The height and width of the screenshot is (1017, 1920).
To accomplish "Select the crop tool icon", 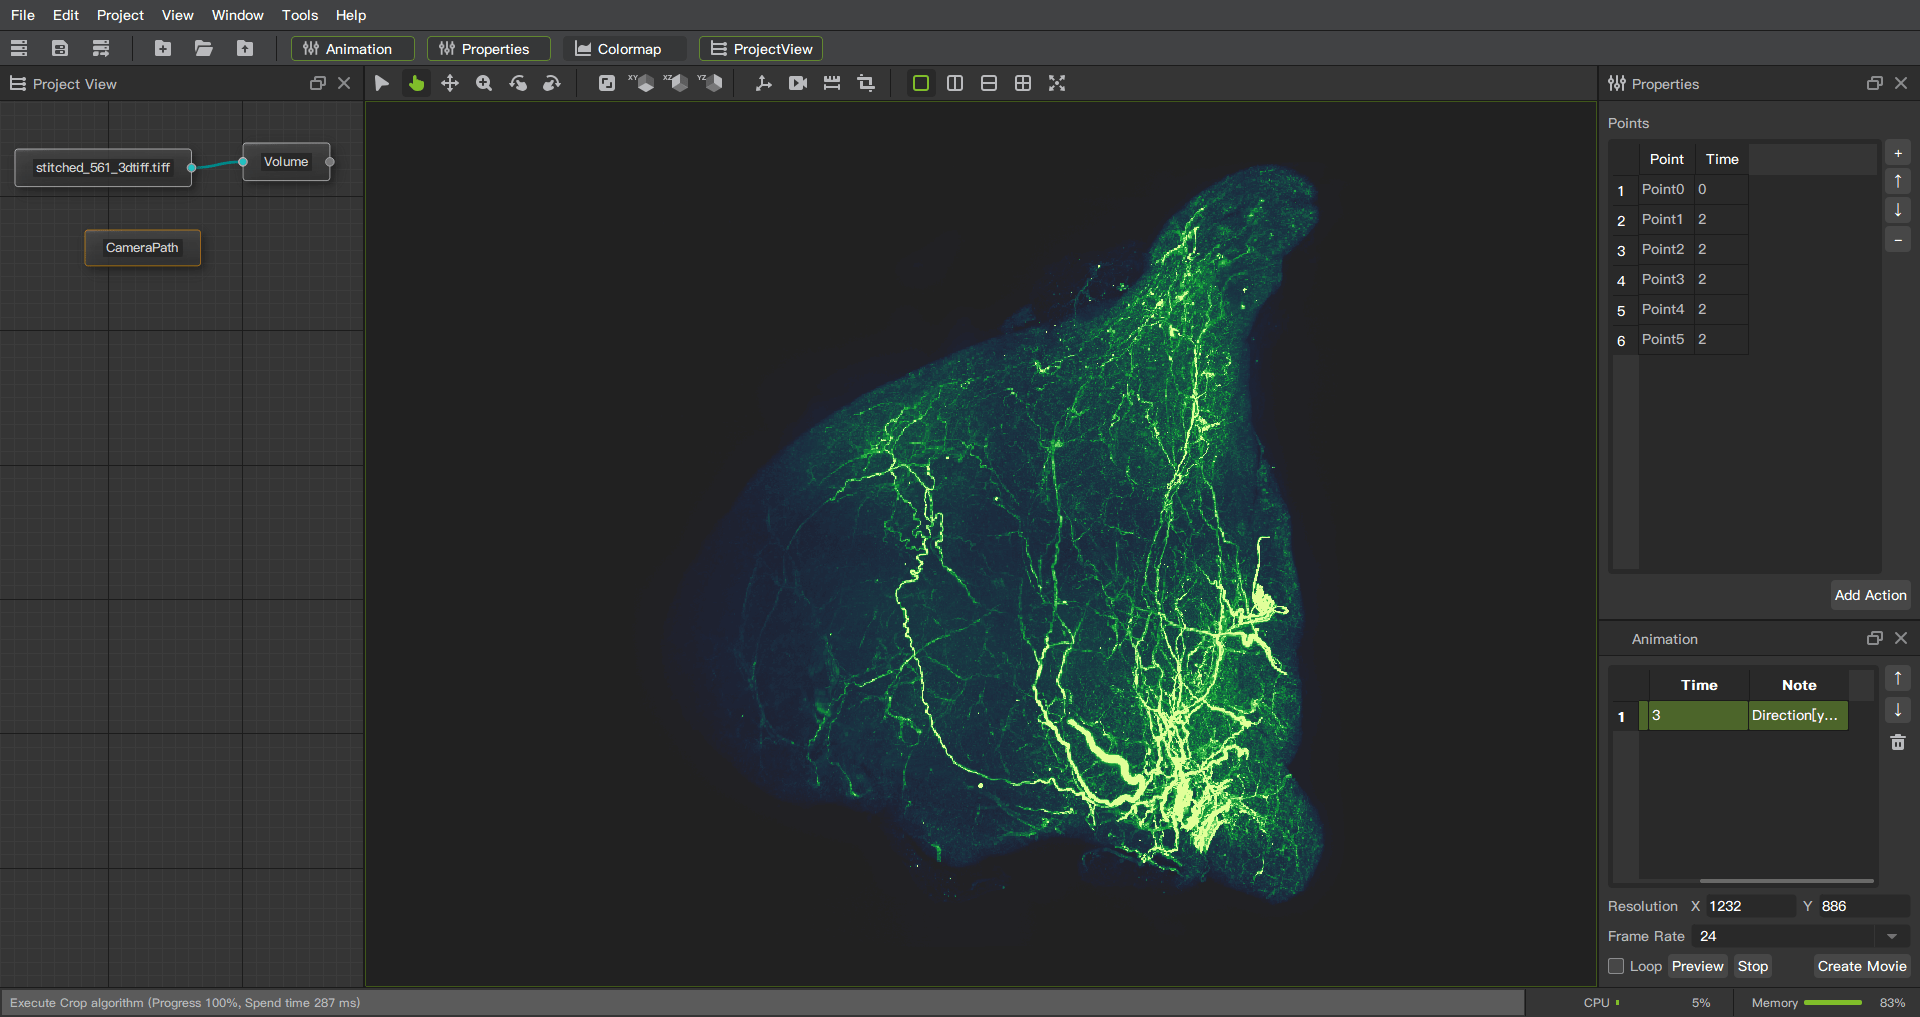I will pyautogui.click(x=866, y=83).
